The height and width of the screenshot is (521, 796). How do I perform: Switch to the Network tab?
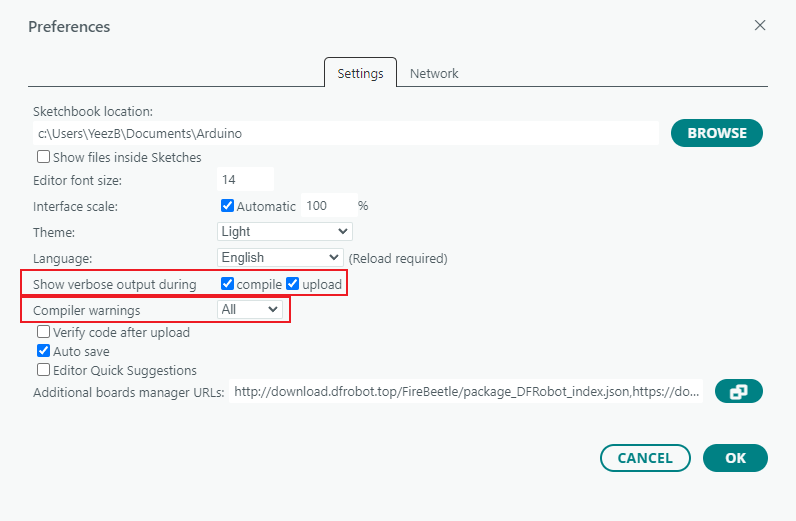[434, 73]
